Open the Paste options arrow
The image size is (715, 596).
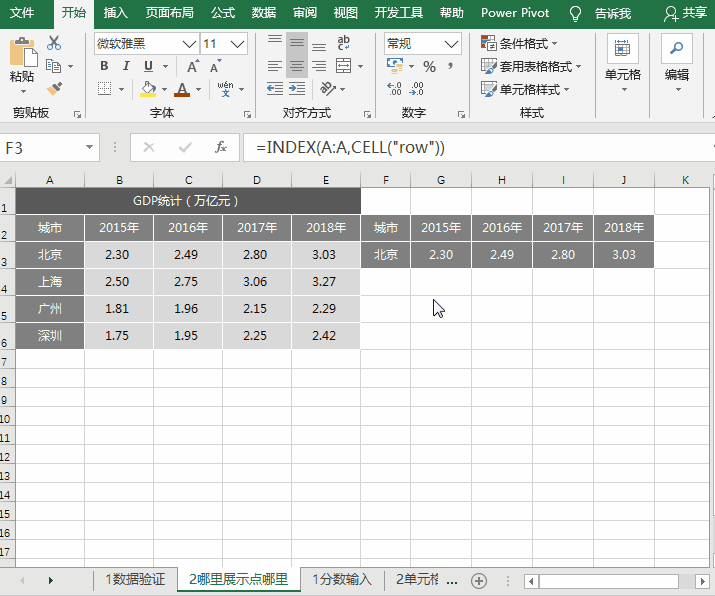(x=22, y=92)
